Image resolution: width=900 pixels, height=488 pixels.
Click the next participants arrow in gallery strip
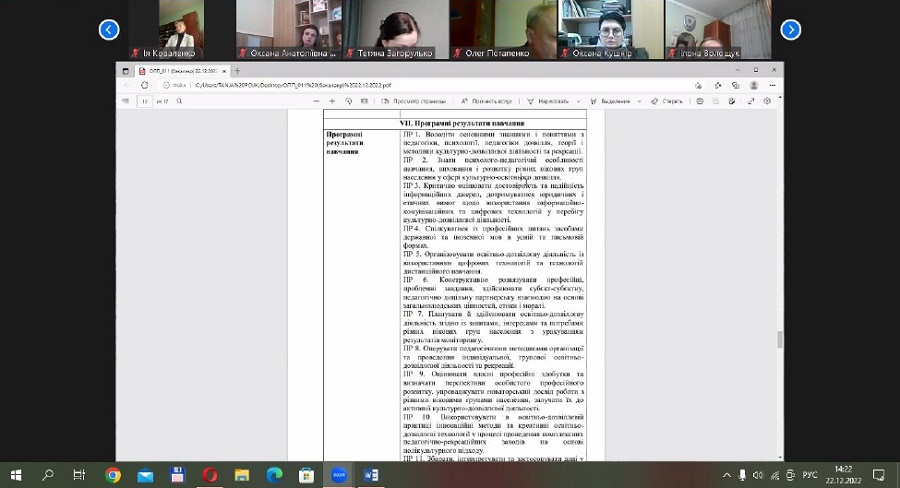(x=790, y=30)
